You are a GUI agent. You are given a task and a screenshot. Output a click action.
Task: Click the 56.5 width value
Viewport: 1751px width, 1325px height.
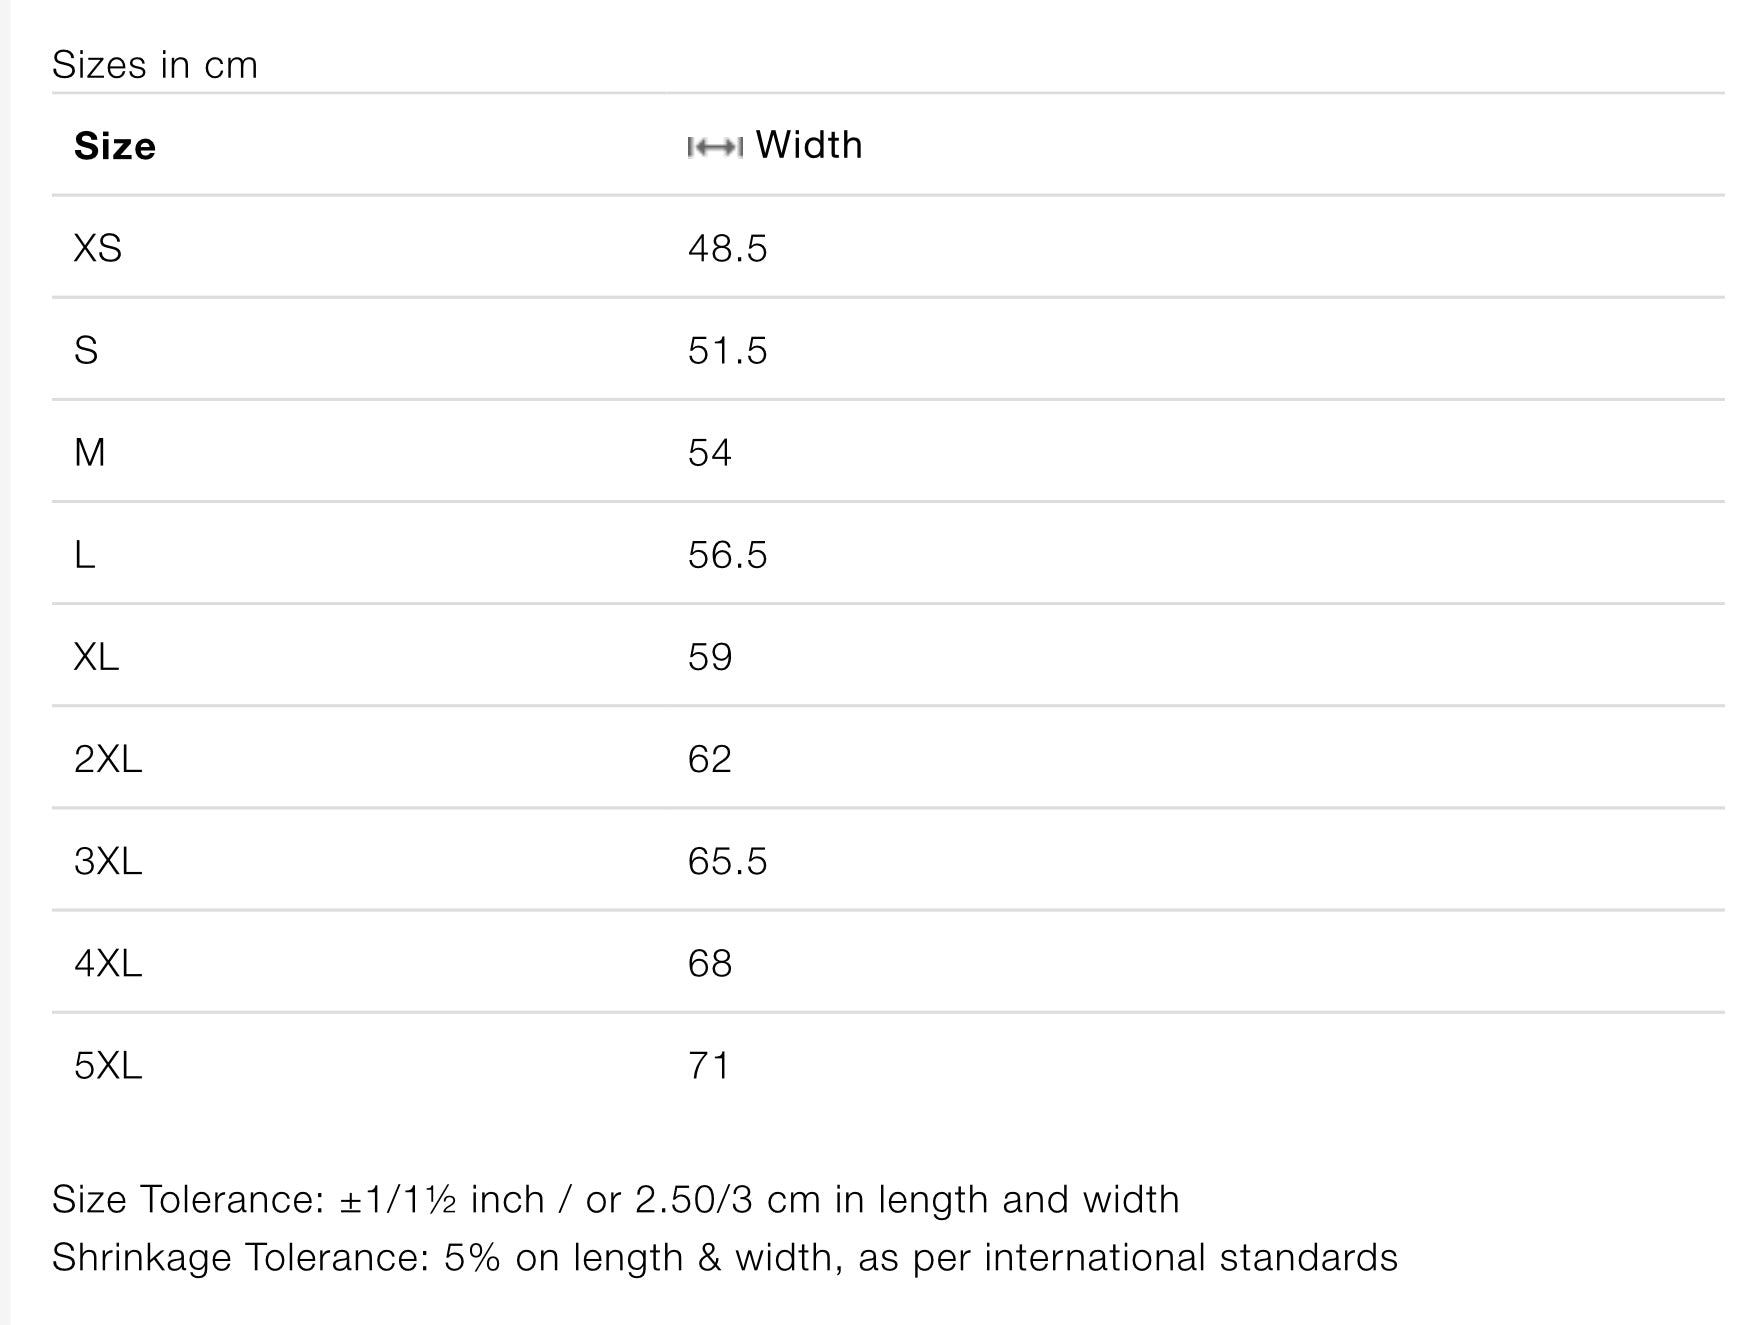727,555
